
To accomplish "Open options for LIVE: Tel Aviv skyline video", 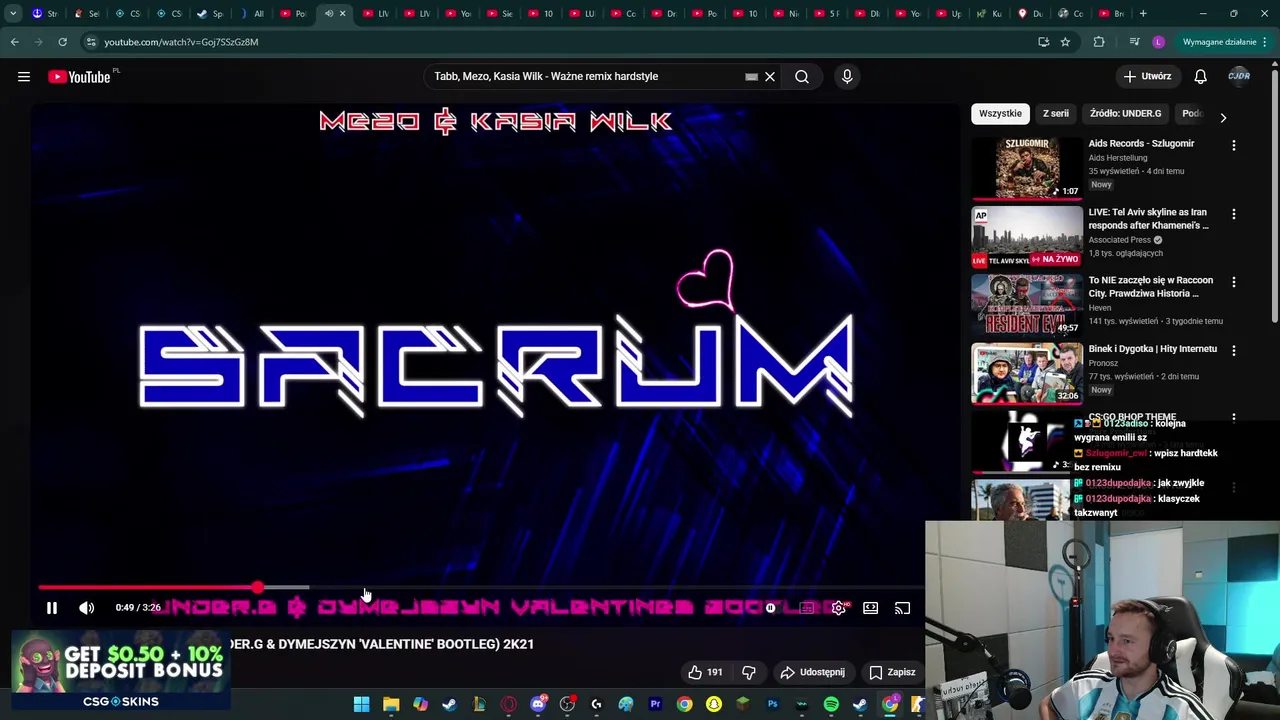I will [1234, 214].
